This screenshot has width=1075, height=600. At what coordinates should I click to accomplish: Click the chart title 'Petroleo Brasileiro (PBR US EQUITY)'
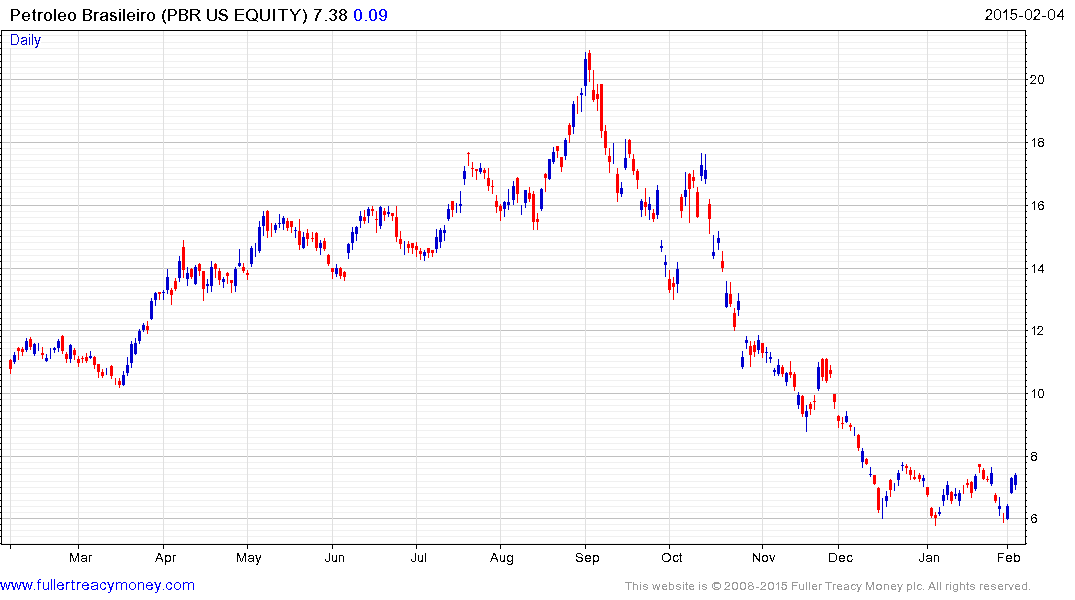[158, 15]
